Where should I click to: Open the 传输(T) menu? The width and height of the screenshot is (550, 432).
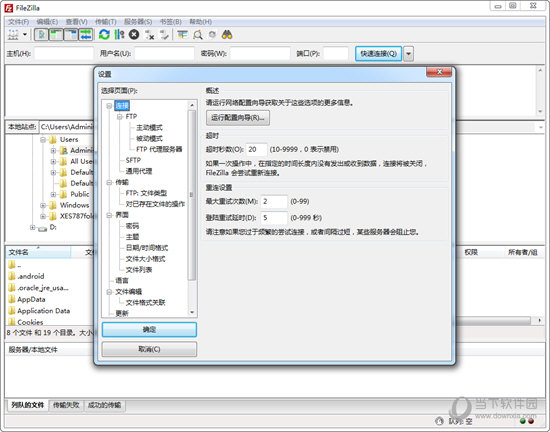(x=106, y=22)
